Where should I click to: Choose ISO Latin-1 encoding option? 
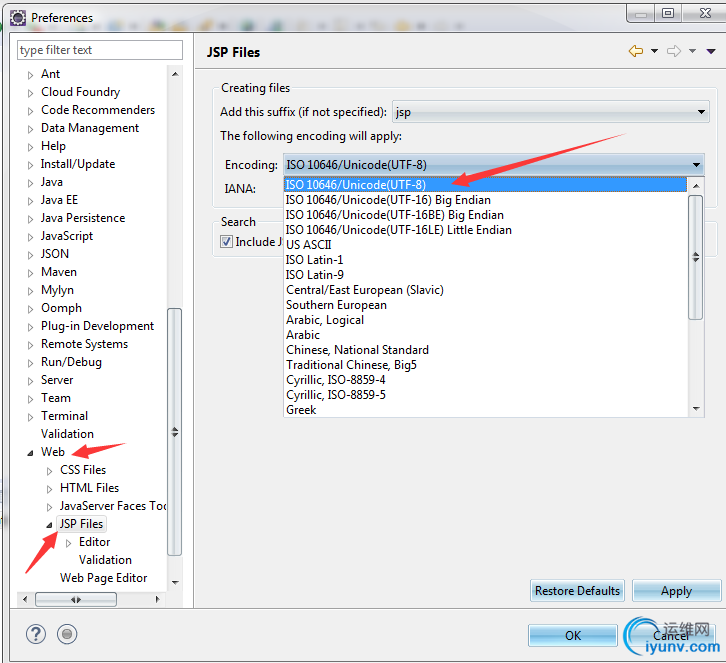(485, 260)
